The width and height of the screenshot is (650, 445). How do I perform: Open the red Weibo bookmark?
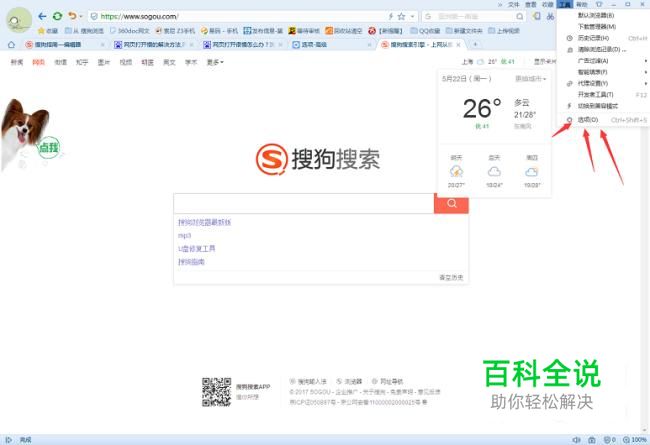coord(386,31)
